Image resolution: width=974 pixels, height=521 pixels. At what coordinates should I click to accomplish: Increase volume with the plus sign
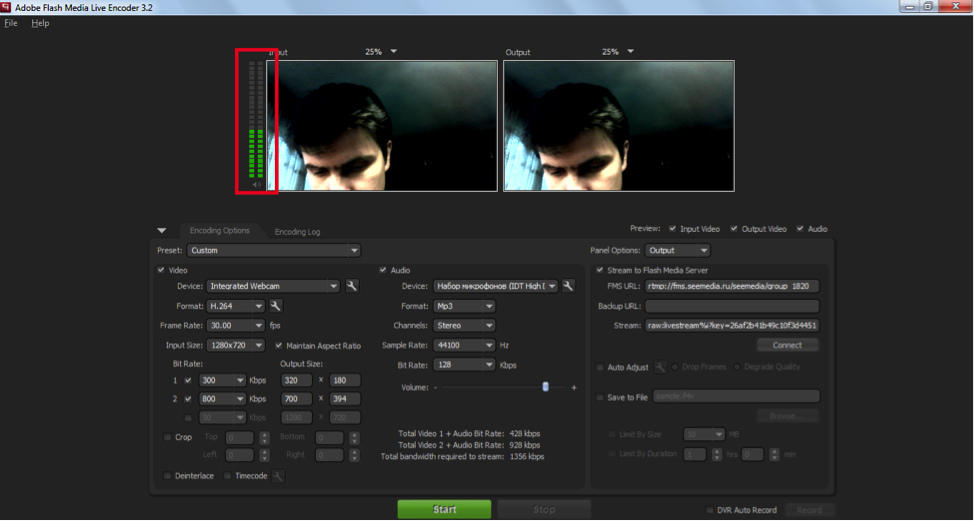574,387
